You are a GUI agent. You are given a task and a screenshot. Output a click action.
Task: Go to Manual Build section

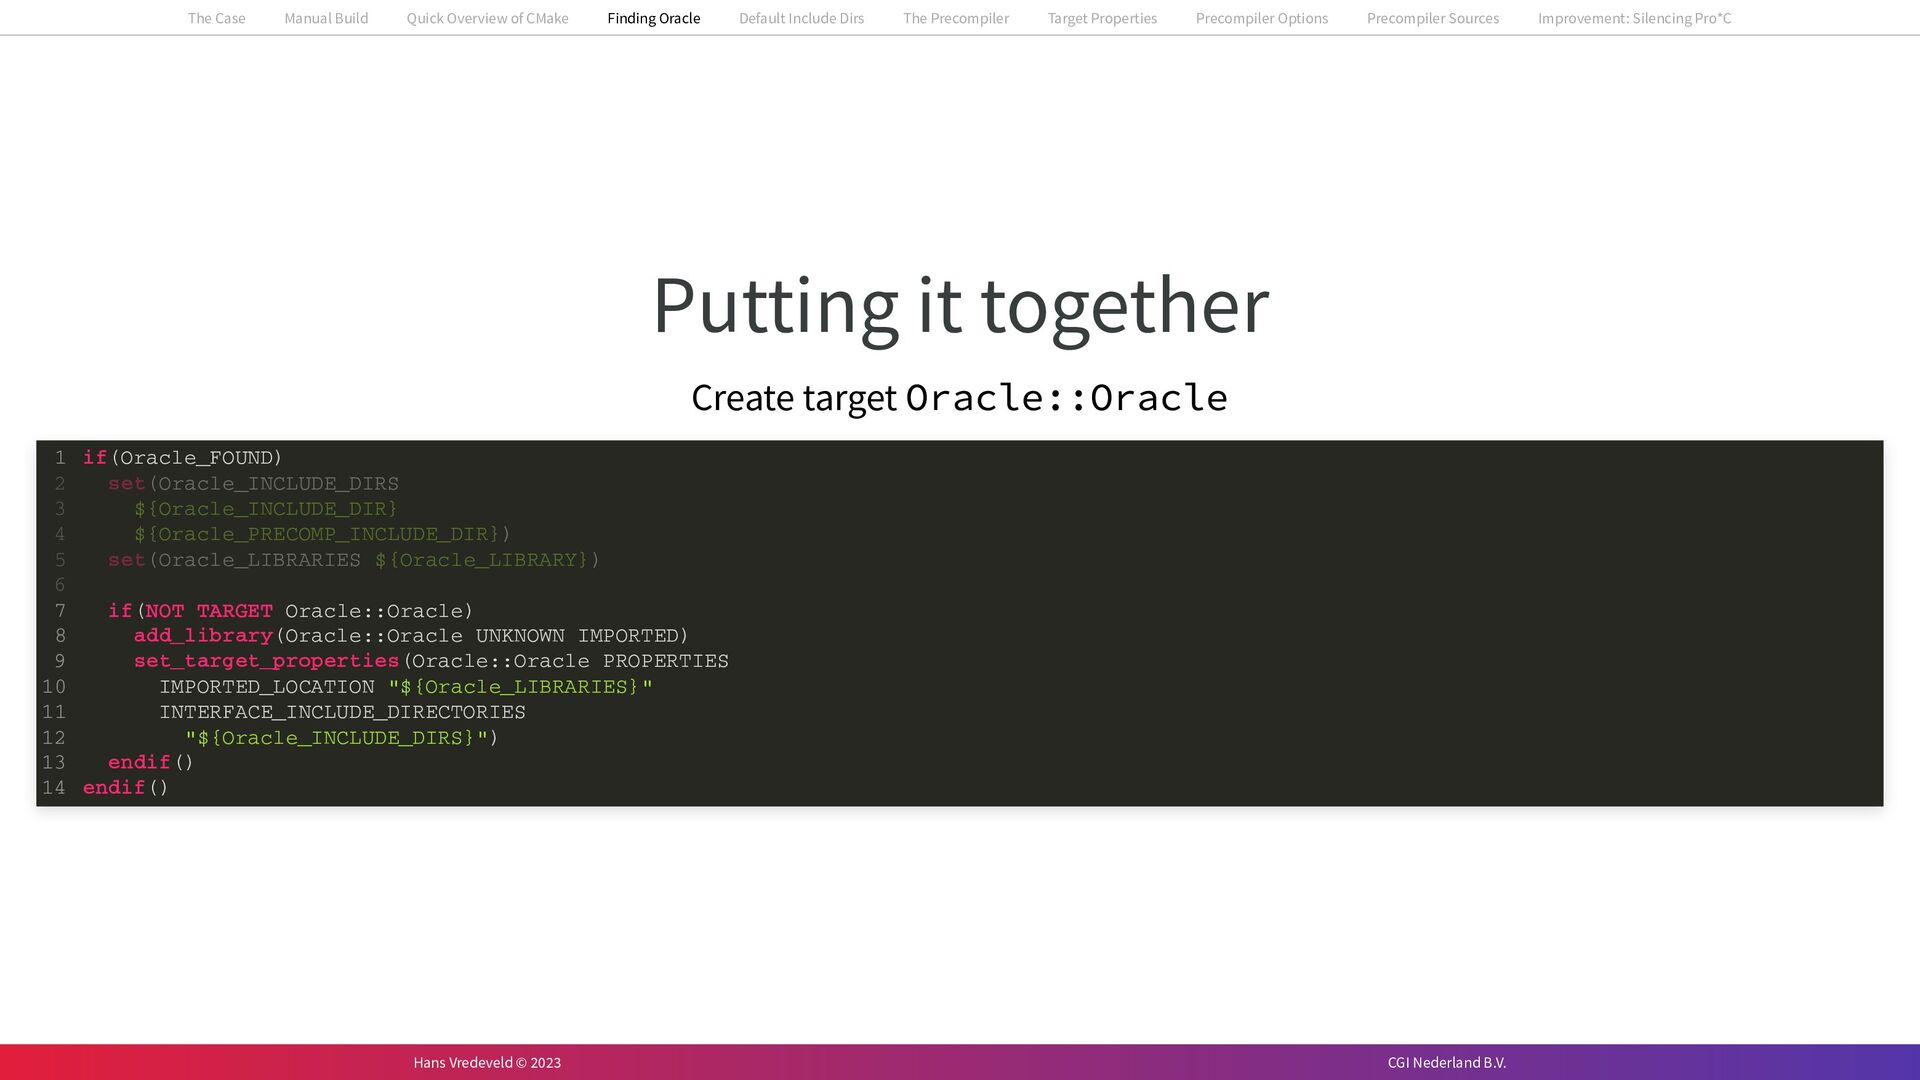tap(326, 18)
